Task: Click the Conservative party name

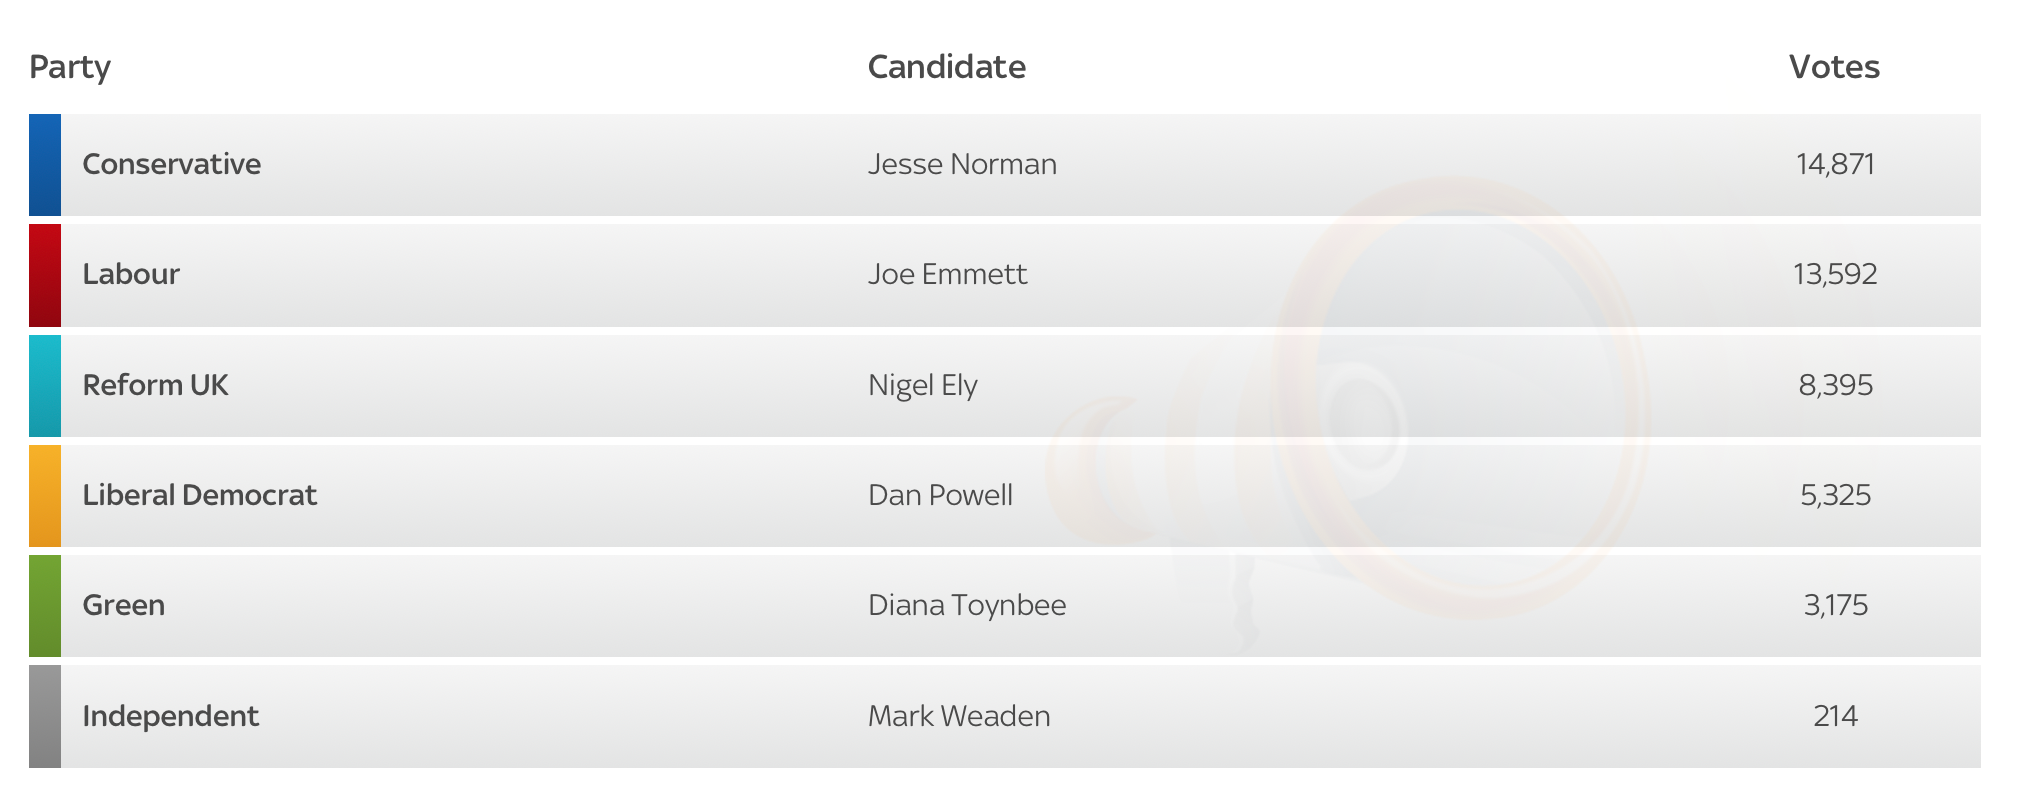Action: pos(171,164)
